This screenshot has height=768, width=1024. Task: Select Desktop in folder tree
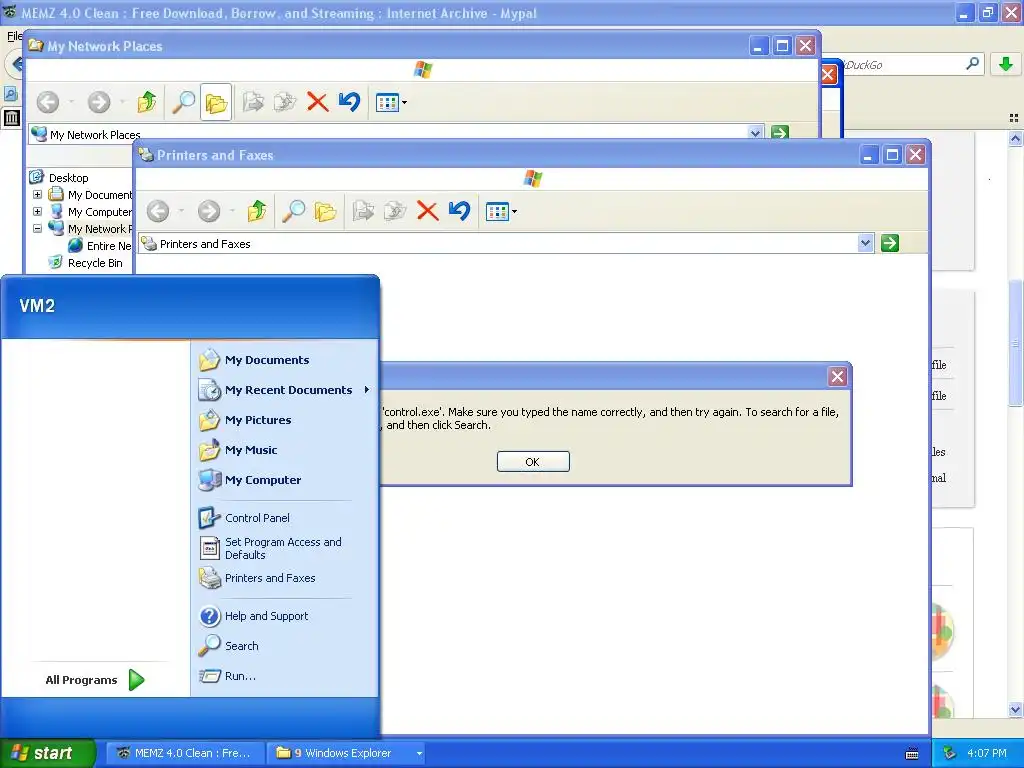(68, 178)
